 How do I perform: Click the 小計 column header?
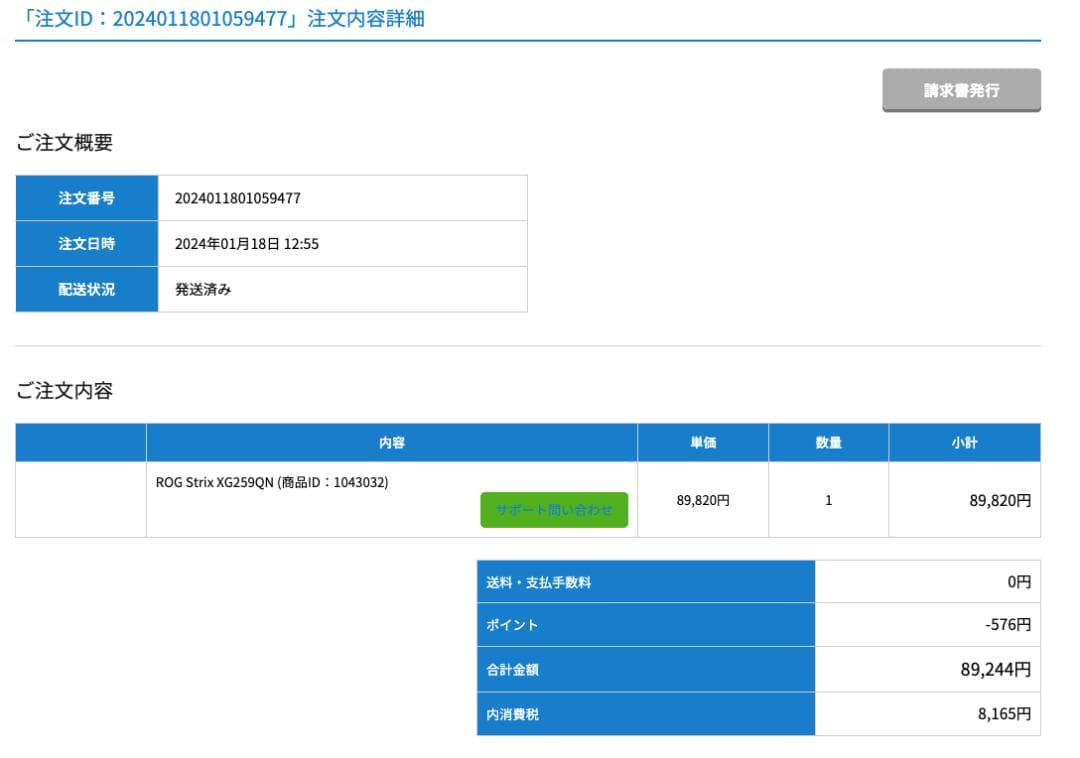(x=964, y=442)
